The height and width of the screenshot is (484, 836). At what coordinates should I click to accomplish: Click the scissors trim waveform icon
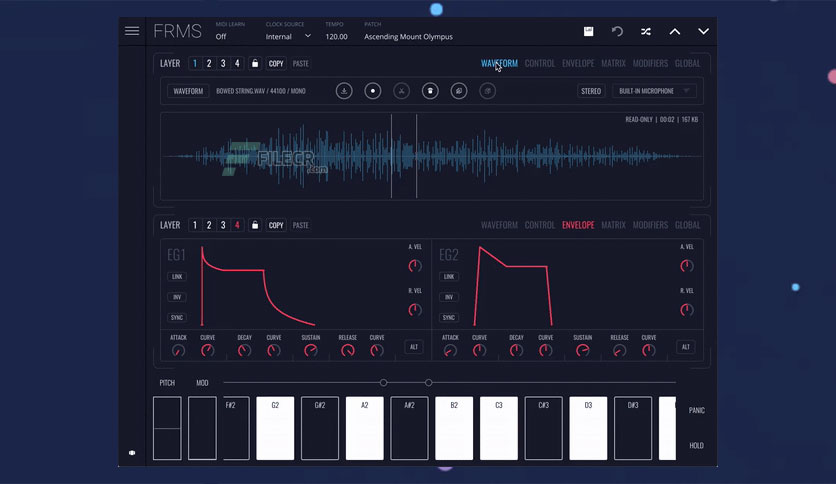pyautogui.click(x=401, y=91)
